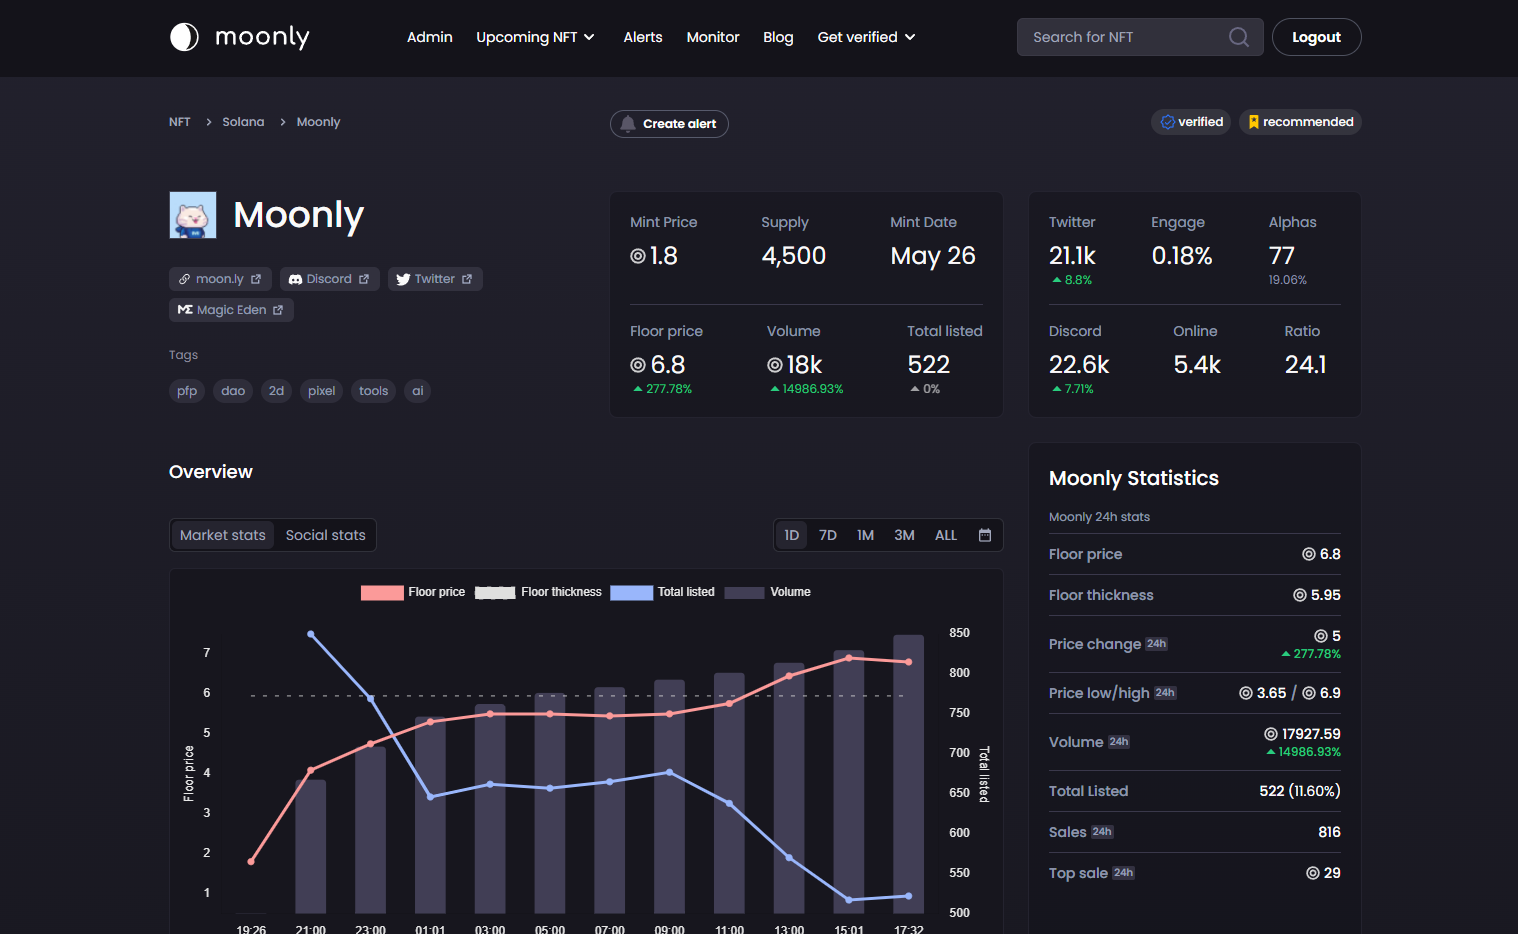Image resolution: width=1518 pixels, height=934 pixels.
Task: Select the ai tag
Action: (x=418, y=391)
